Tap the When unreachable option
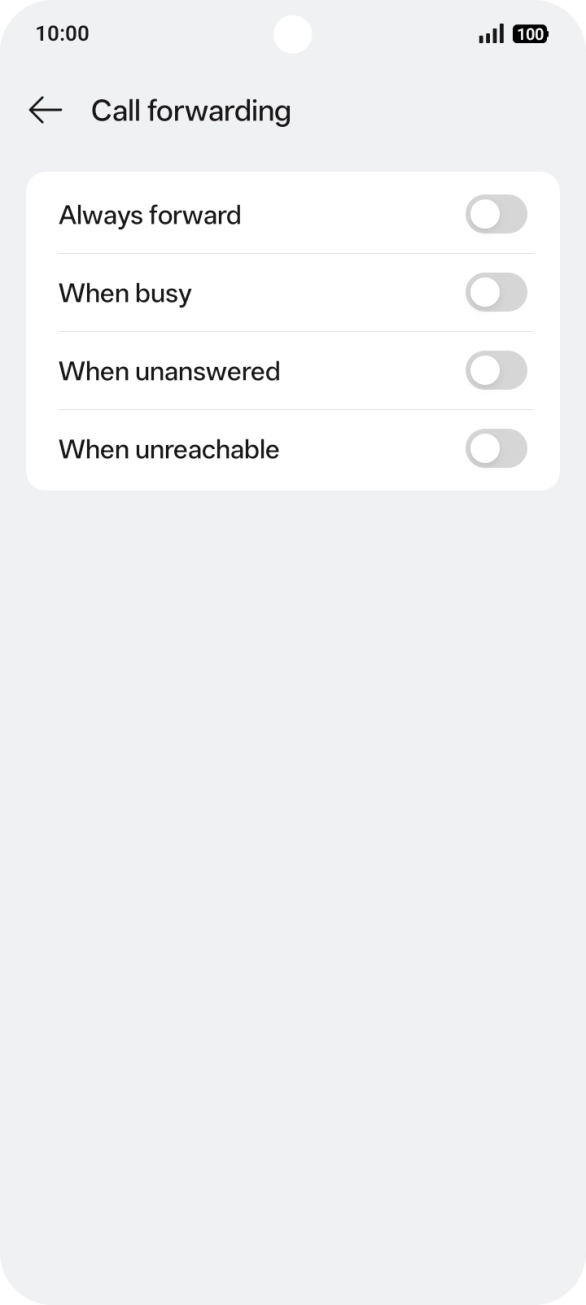This screenshot has height=1305, width=586. point(293,448)
